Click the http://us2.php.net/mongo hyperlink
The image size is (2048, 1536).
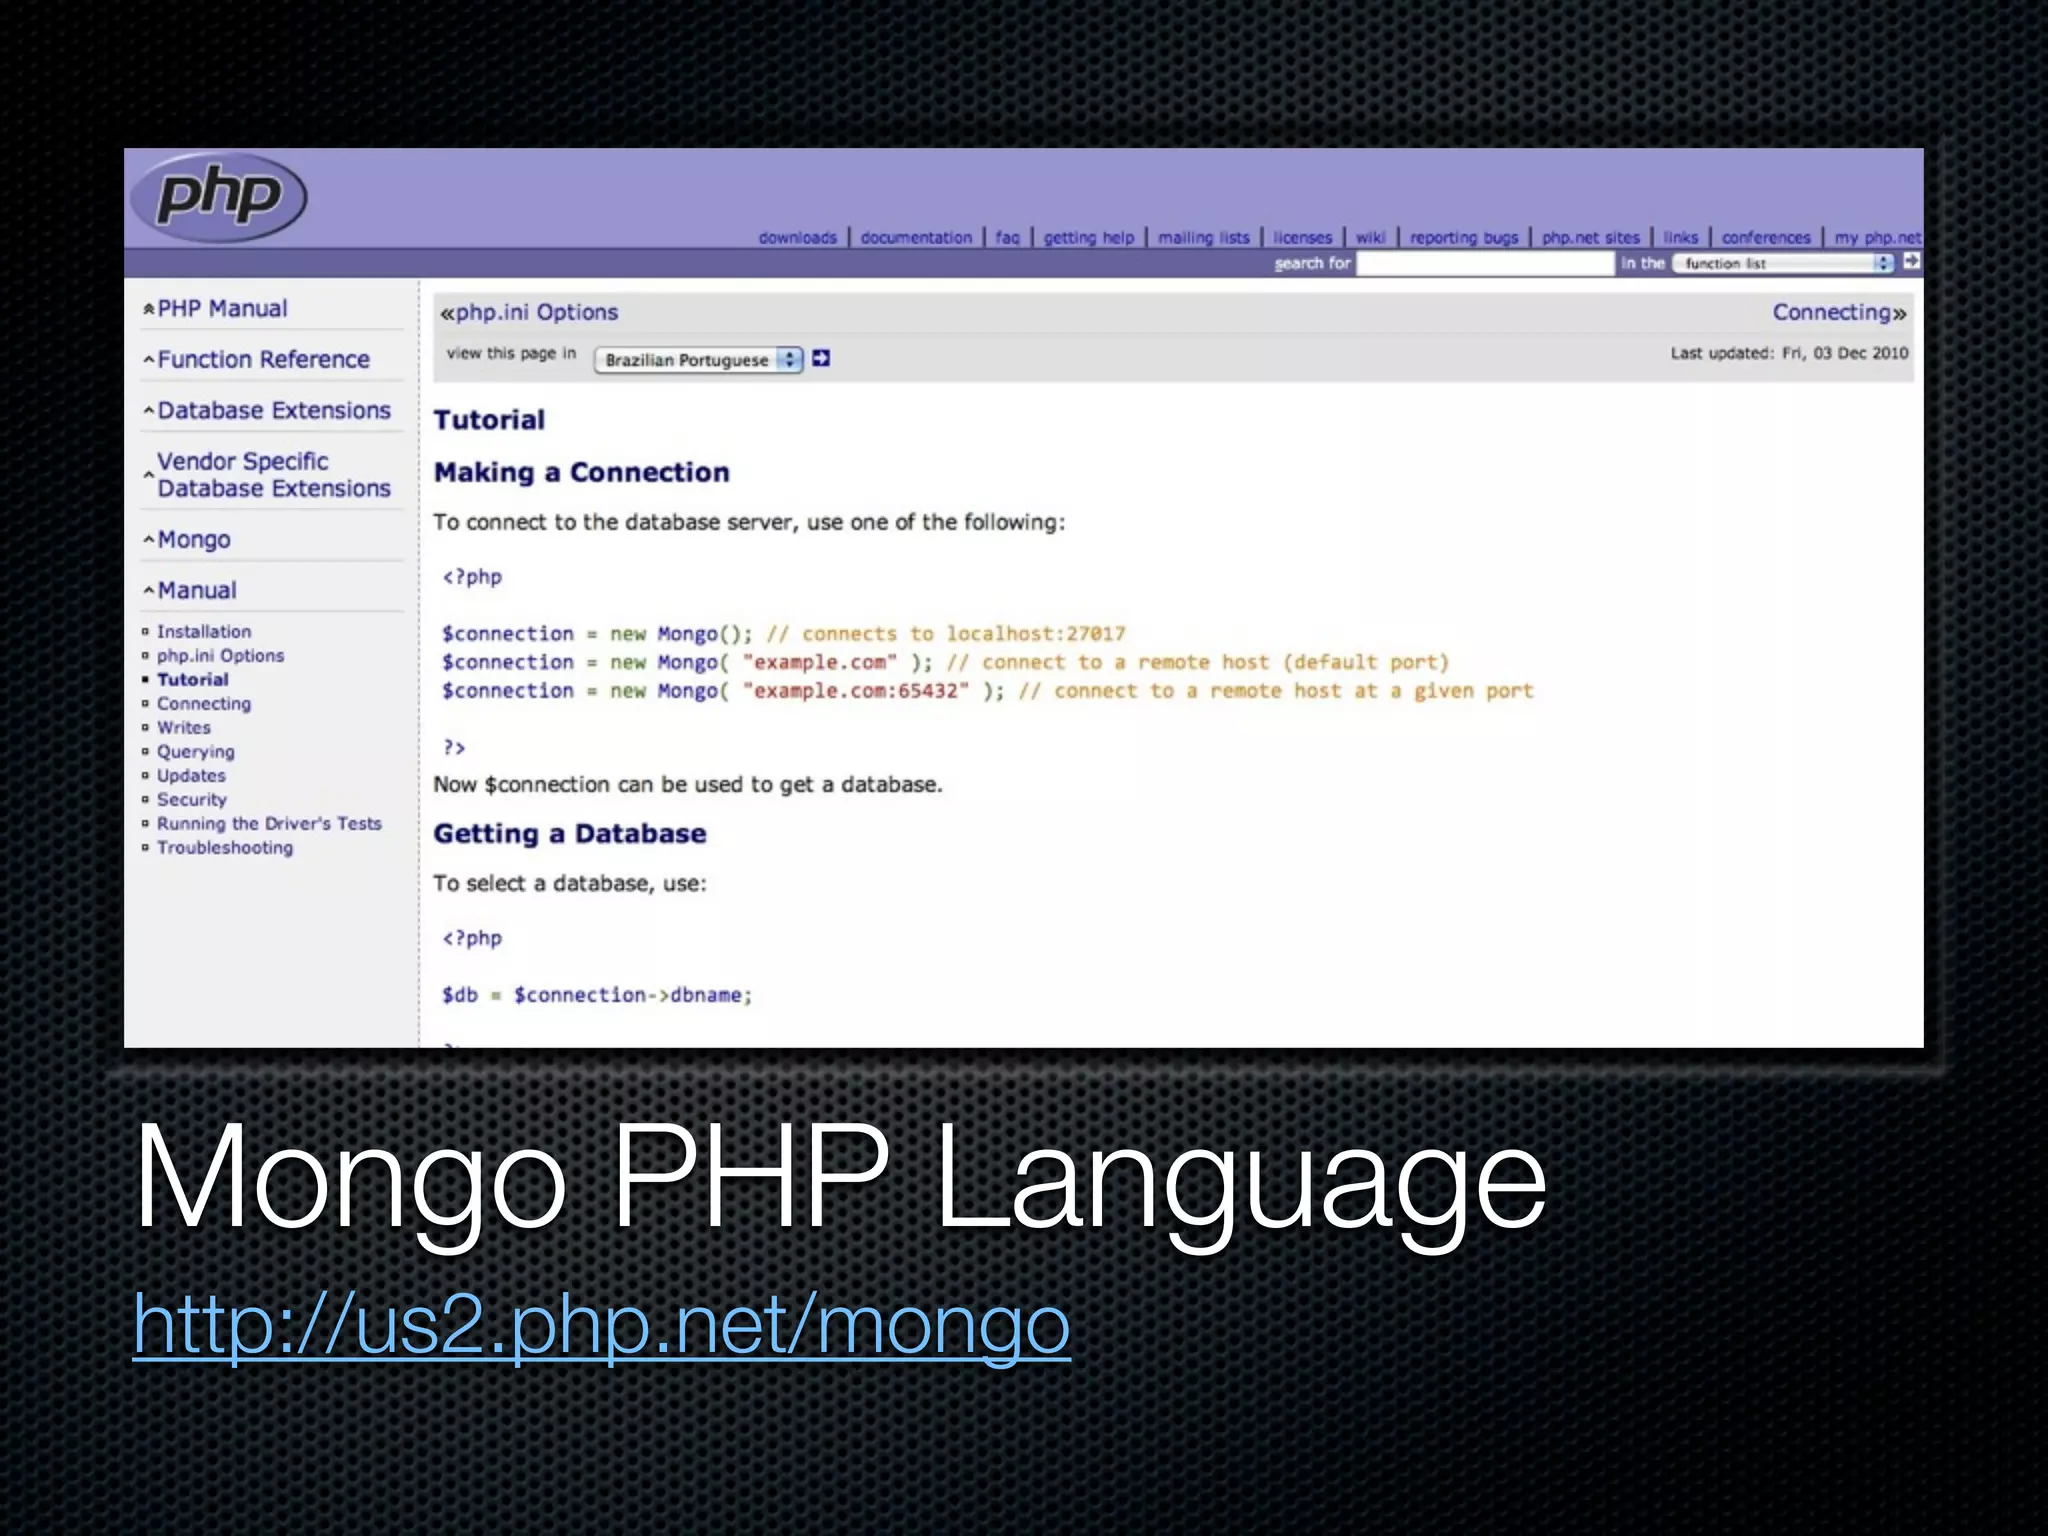[602, 1325]
